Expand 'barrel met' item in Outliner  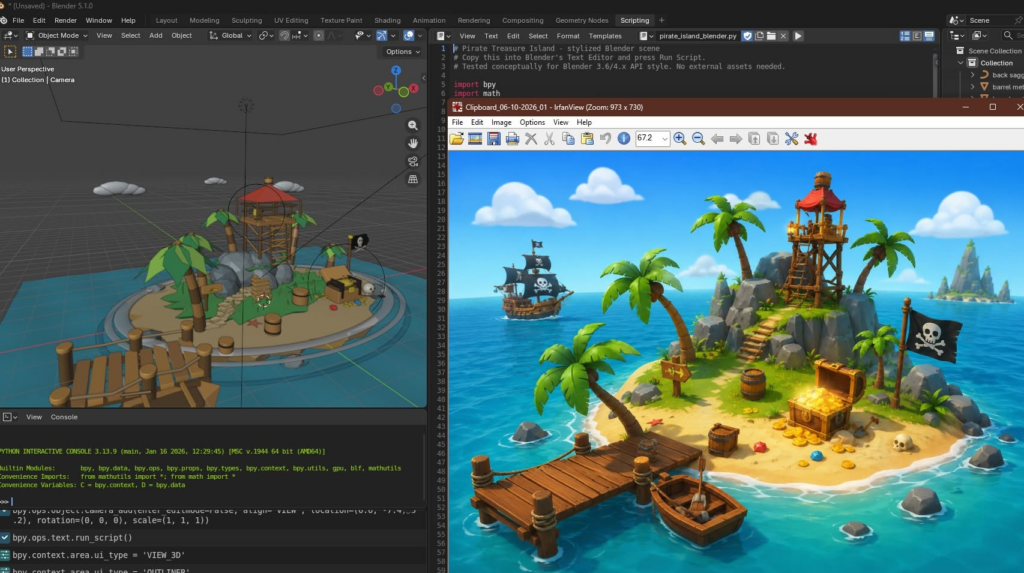click(972, 87)
